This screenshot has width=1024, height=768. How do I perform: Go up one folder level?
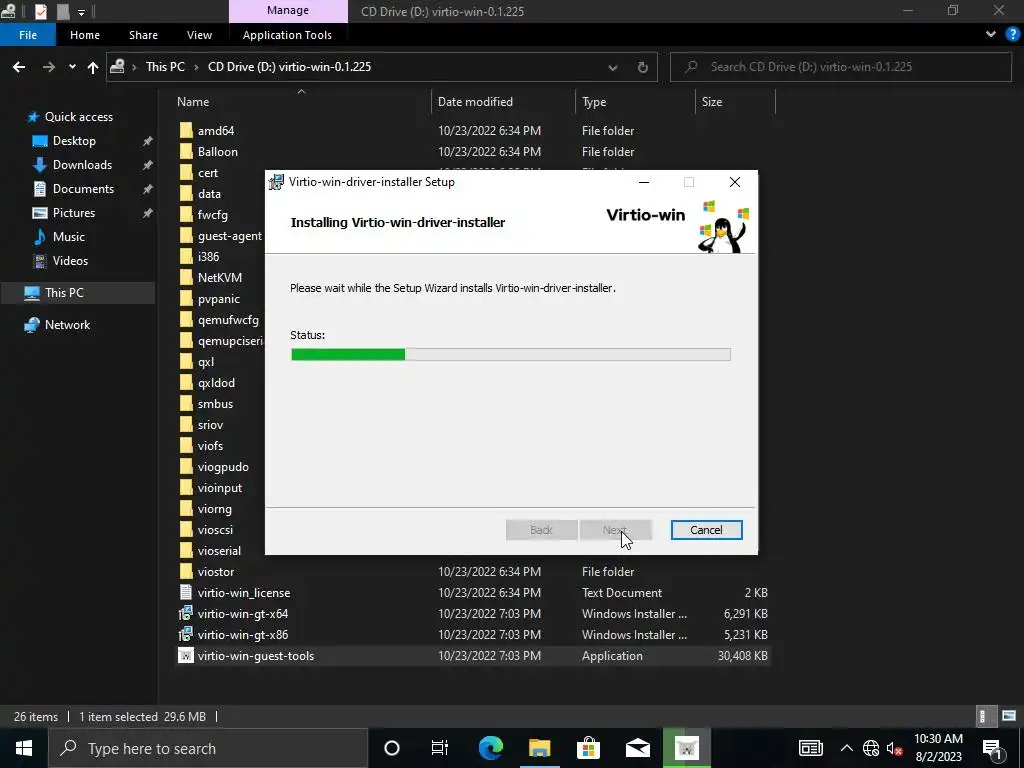pyautogui.click(x=93, y=67)
